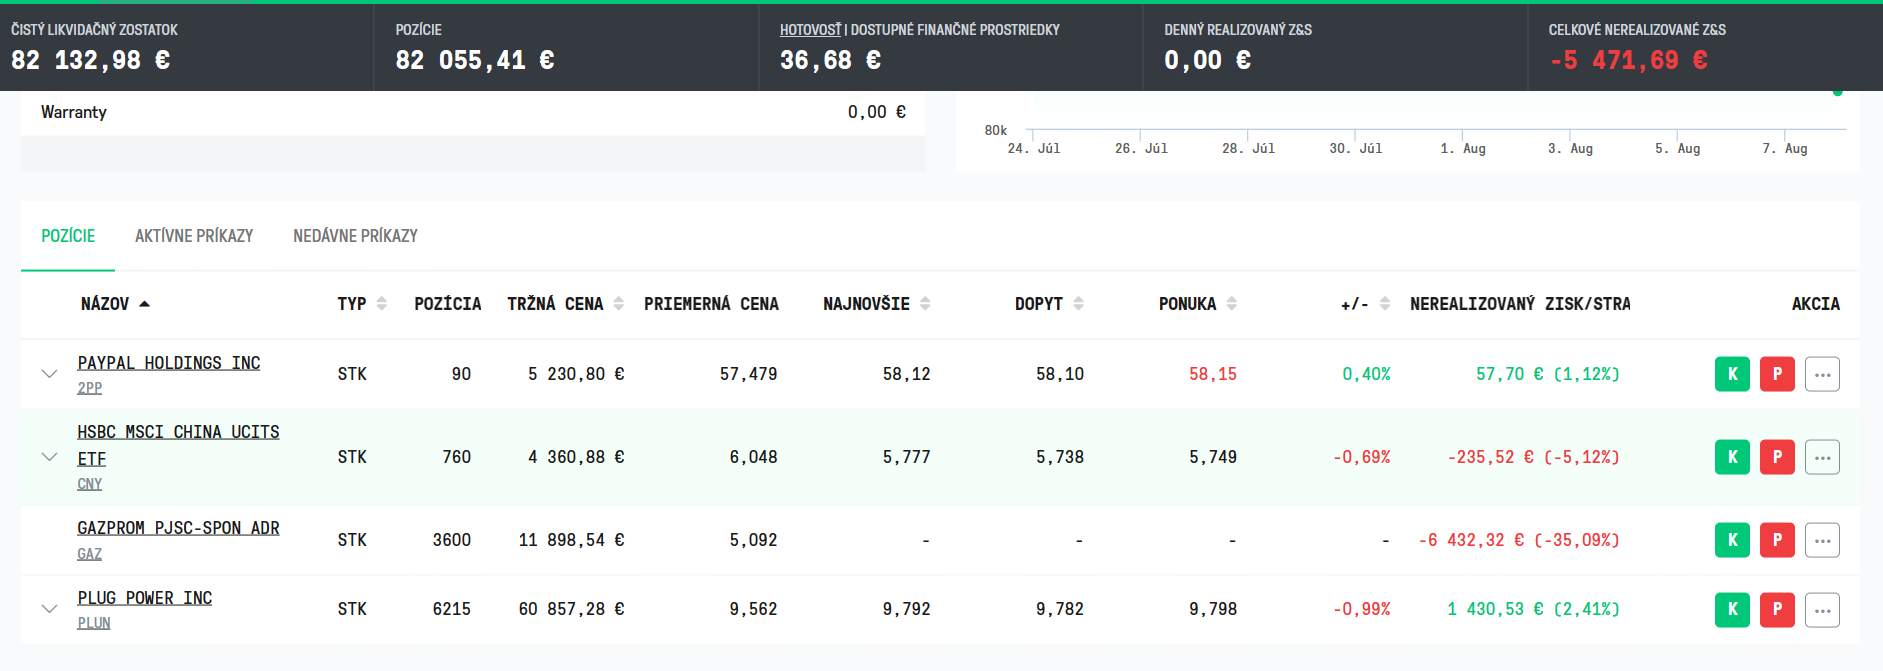
Task: Click net liquidation value 82 132,98 €
Action: pos(91,60)
